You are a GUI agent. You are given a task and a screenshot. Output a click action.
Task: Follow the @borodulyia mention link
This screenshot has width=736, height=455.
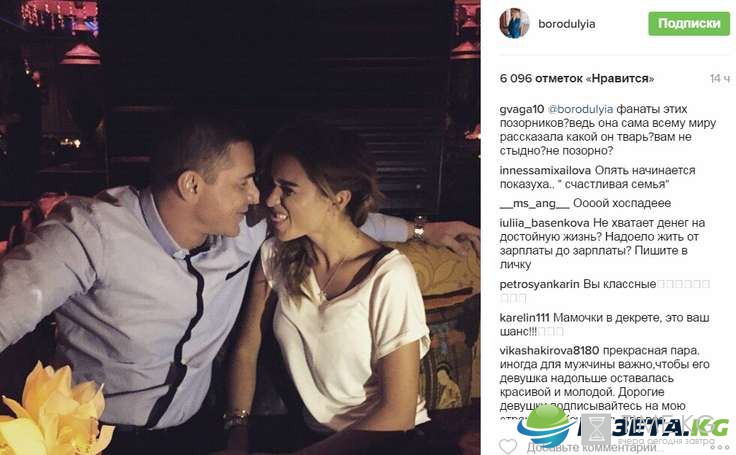581,109
